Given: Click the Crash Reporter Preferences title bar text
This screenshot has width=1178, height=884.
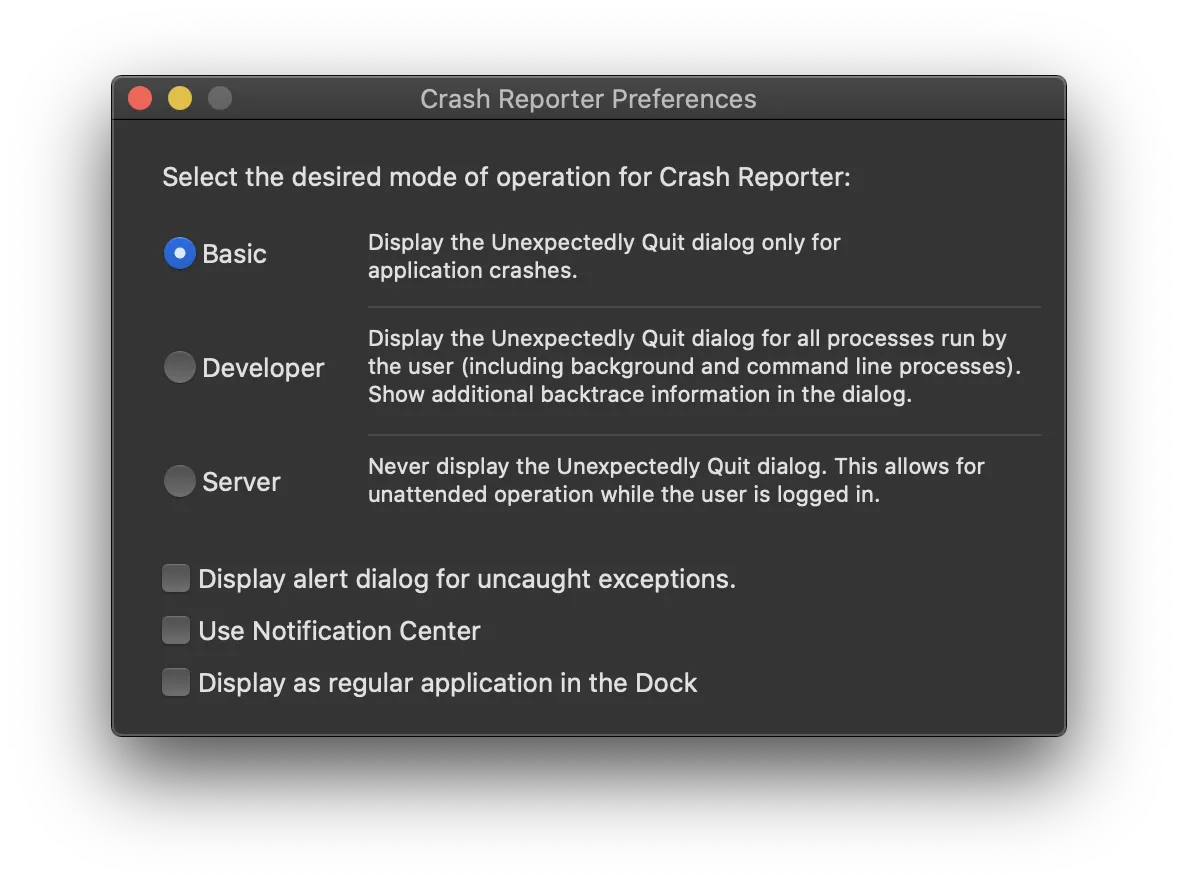Looking at the screenshot, I should 588,99.
